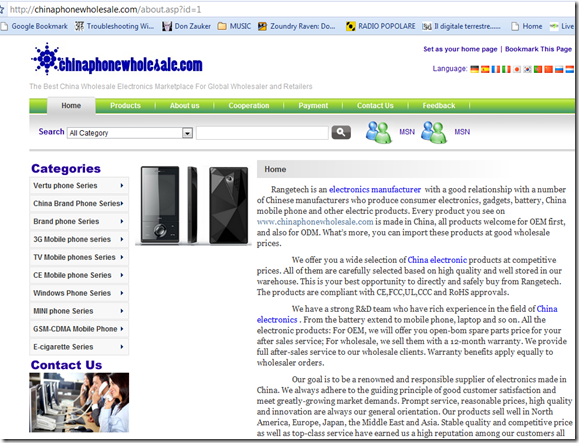Screen dimensions: 579x443
Task: Open the Zoundry Raven bookmark
Action: click(297, 26)
